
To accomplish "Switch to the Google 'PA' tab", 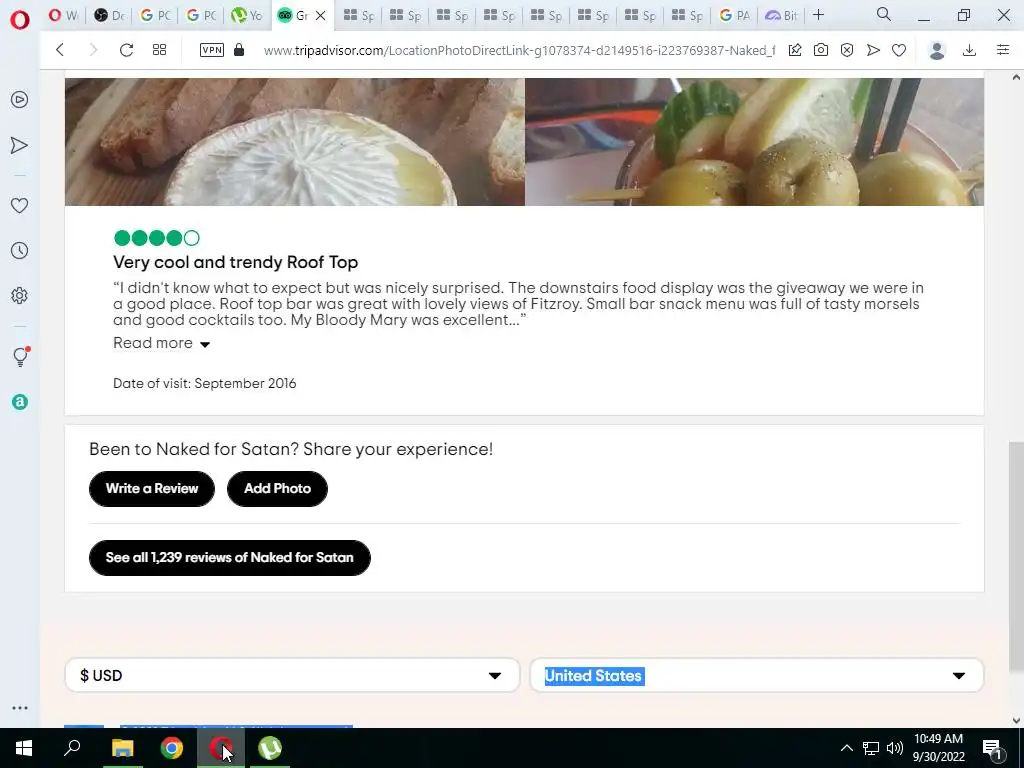I will pos(734,15).
